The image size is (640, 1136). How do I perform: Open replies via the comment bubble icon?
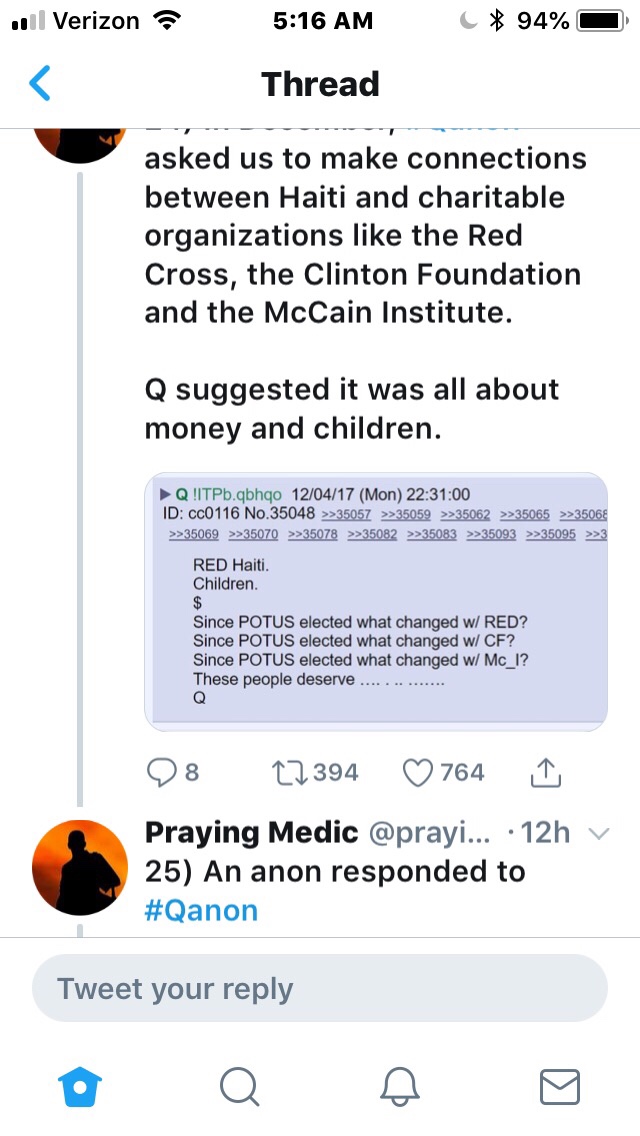click(161, 772)
